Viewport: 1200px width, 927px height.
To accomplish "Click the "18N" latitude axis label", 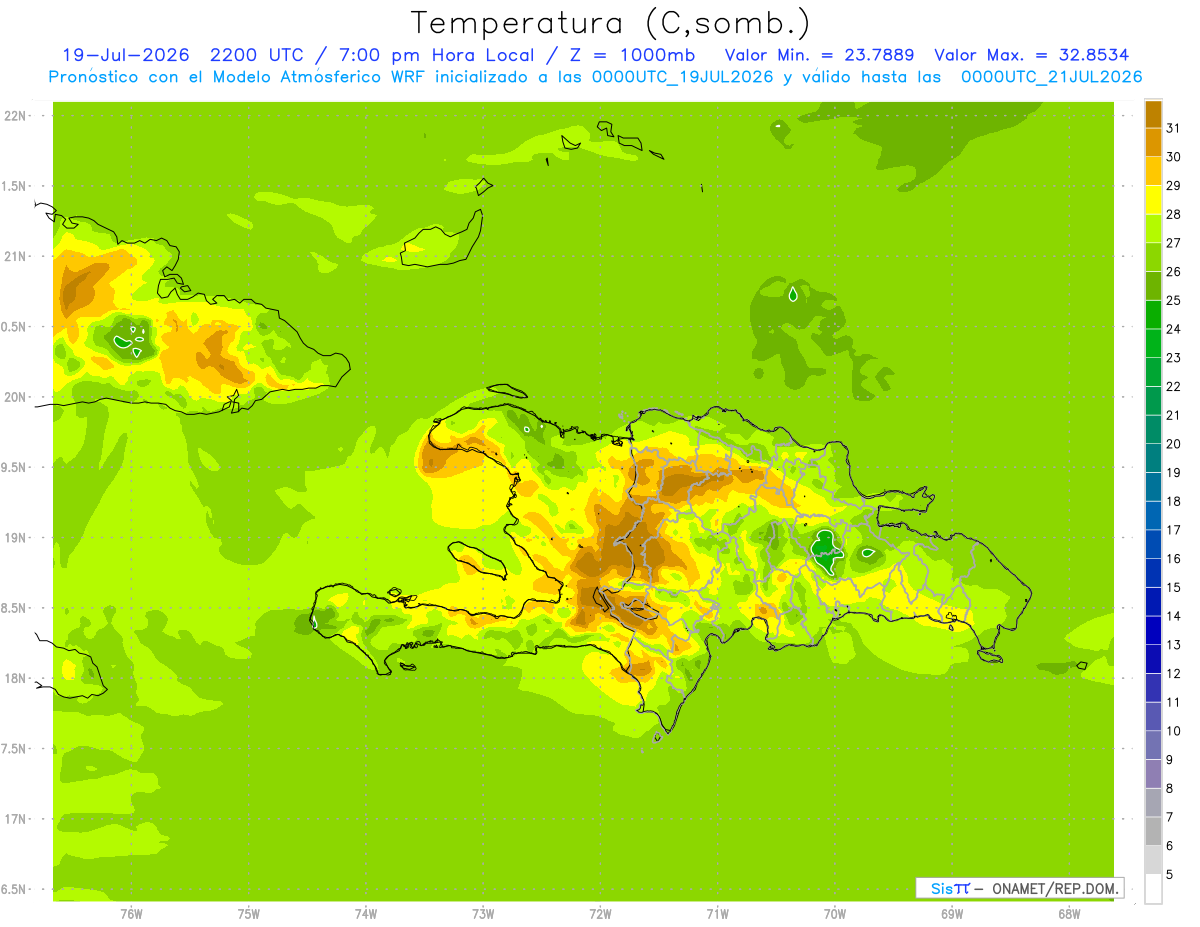I will (16, 678).
